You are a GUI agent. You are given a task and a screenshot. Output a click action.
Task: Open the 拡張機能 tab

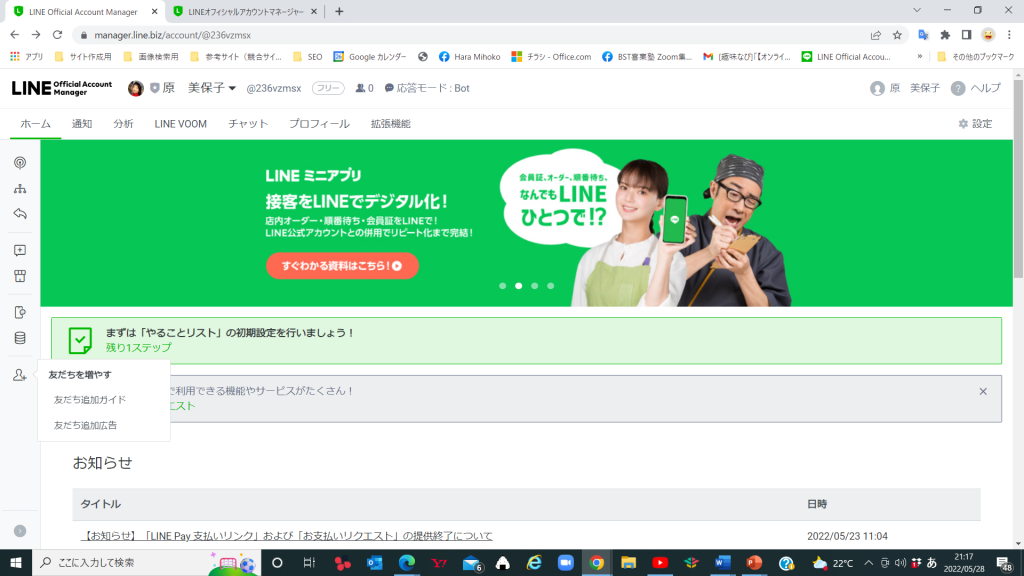391,123
